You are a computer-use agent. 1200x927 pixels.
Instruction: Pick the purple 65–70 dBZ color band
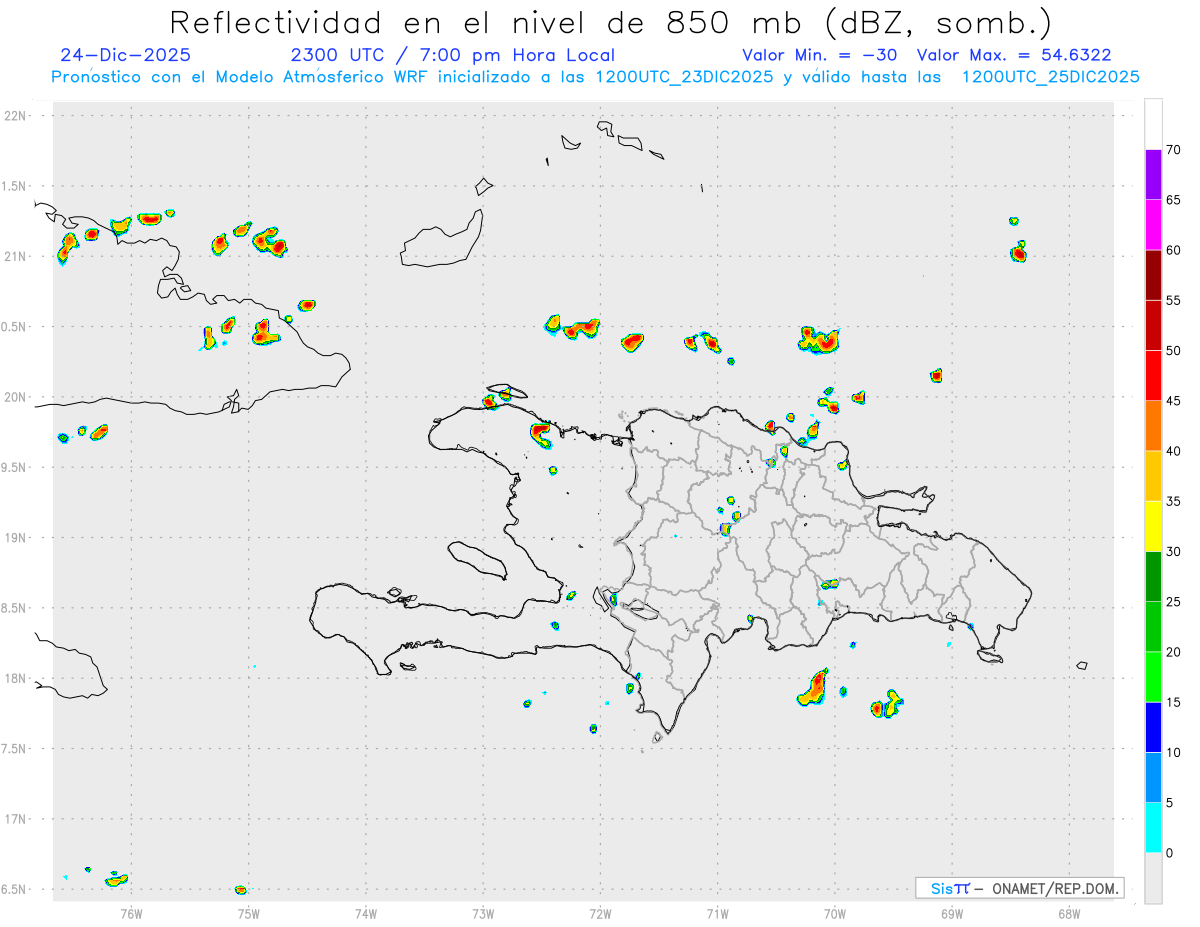(x=1153, y=175)
